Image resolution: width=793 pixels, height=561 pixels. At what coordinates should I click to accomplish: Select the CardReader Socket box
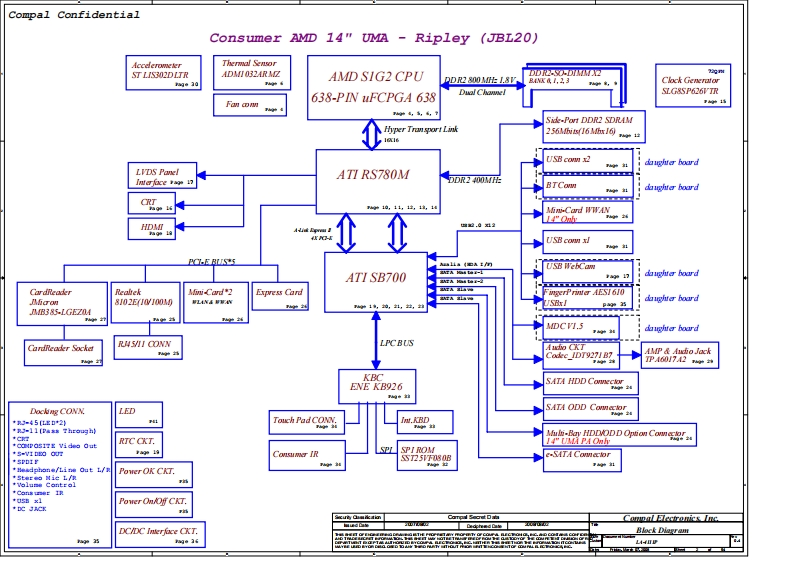click(x=64, y=352)
